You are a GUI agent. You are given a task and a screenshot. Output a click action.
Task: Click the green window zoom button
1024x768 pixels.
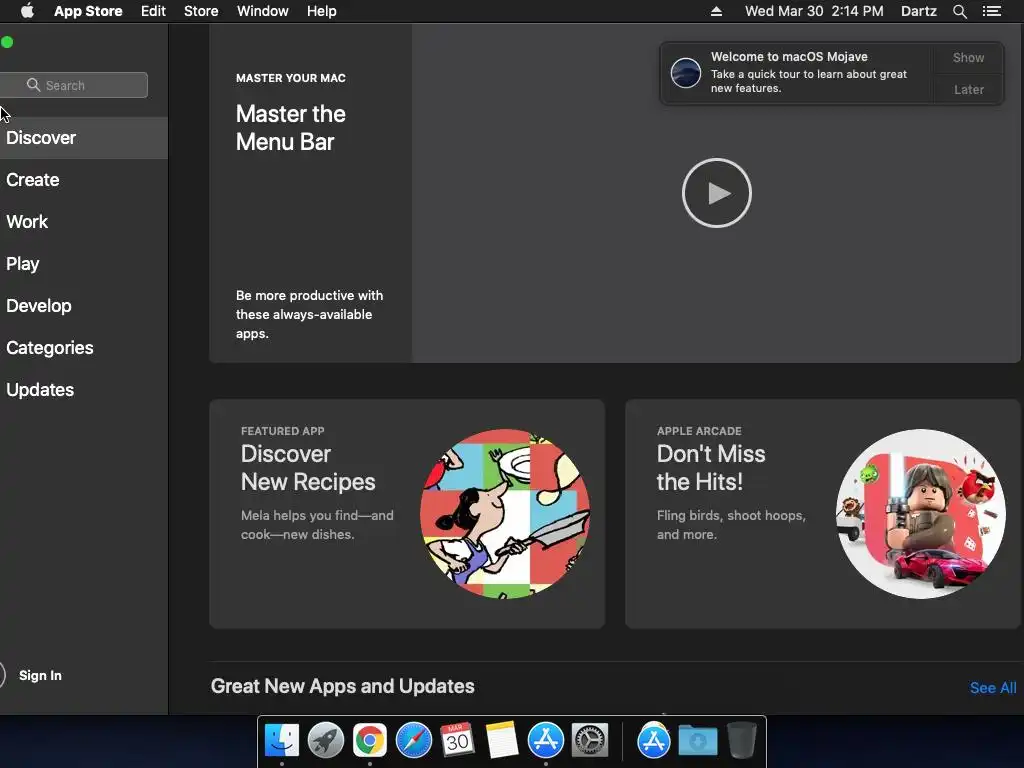(7, 42)
